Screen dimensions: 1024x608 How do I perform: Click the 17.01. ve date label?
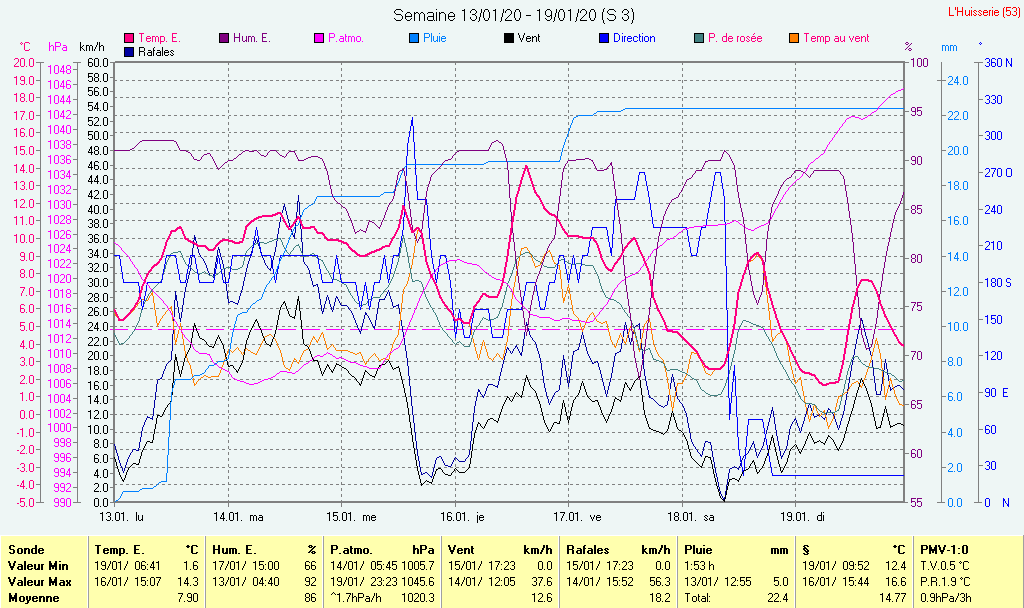coord(577,517)
